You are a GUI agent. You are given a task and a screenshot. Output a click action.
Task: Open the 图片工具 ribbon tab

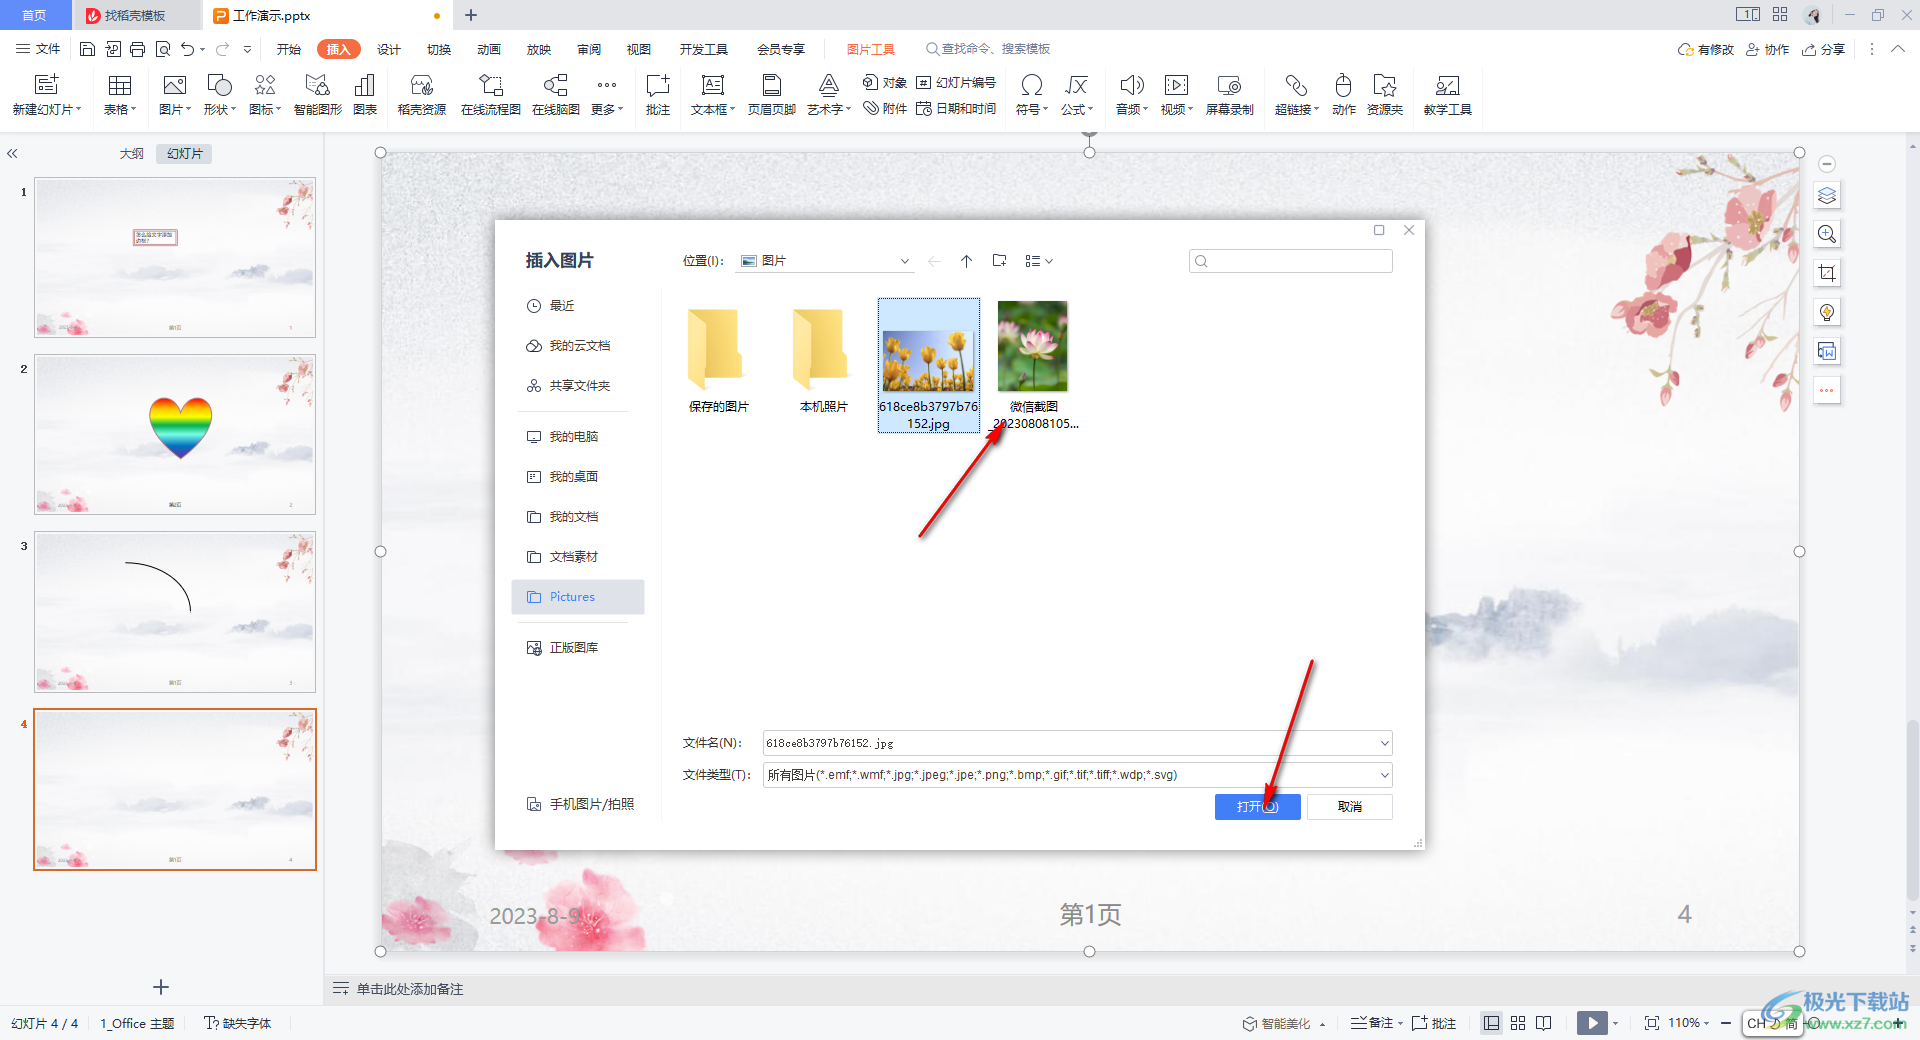[x=871, y=49]
